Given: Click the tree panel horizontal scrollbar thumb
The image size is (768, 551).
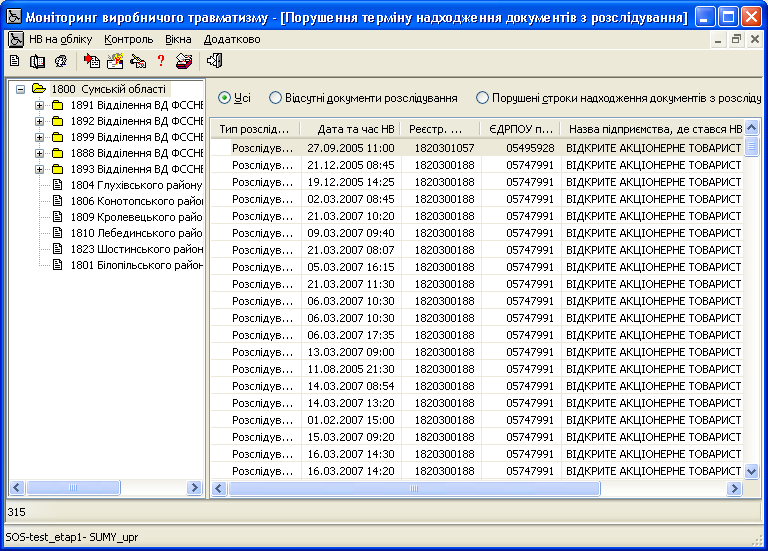Looking at the screenshot, I should pos(73,487).
